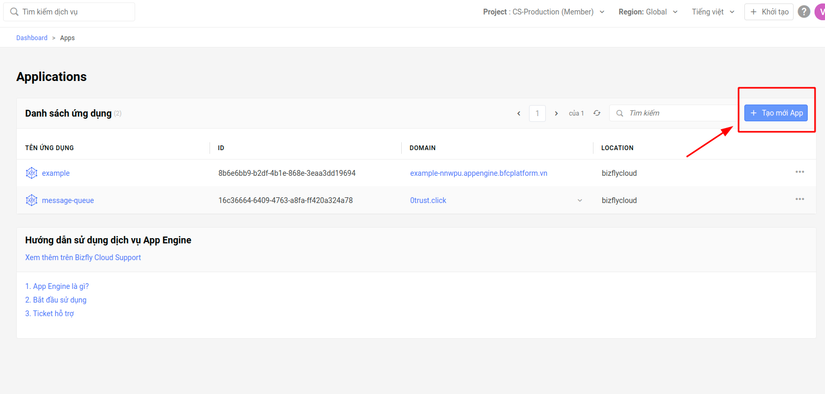Open the Dashboard breadcrumb link
The image size is (825, 394).
pos(32,38)
